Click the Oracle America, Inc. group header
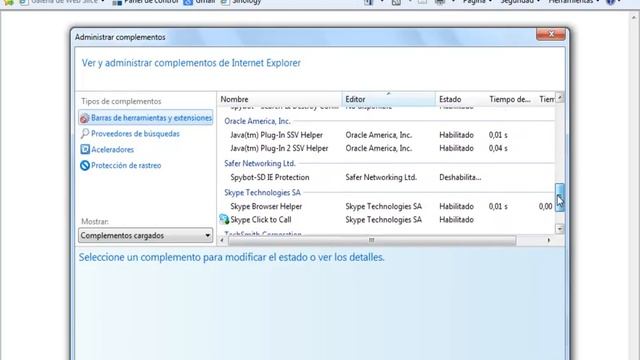 (257, 121)
